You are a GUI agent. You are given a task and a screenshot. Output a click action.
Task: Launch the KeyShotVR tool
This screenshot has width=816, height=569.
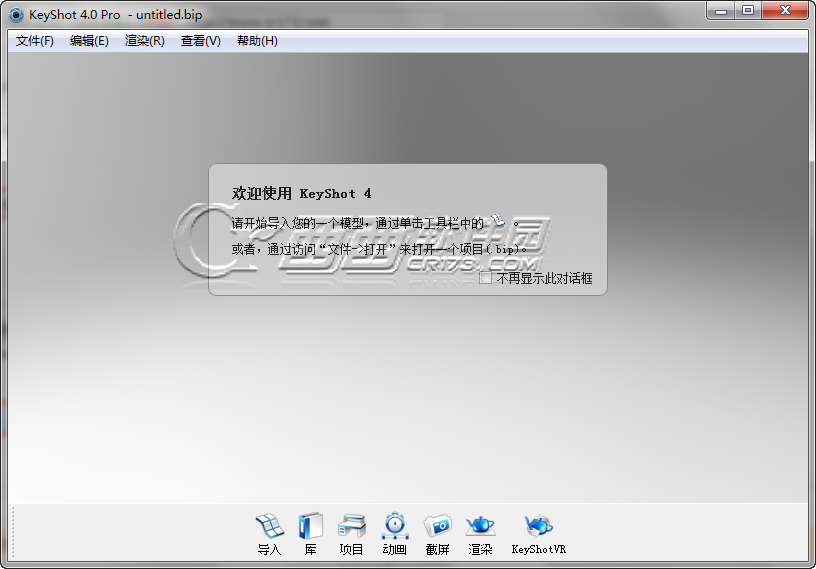pos(539,534)
